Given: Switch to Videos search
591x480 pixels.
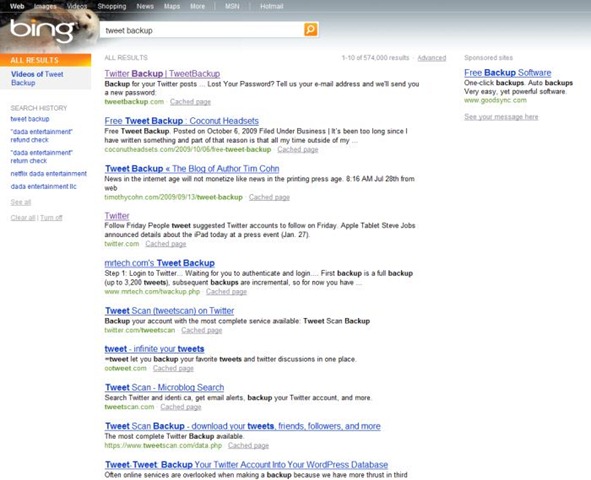Looking at the screenshot, I should coord(77,6).
